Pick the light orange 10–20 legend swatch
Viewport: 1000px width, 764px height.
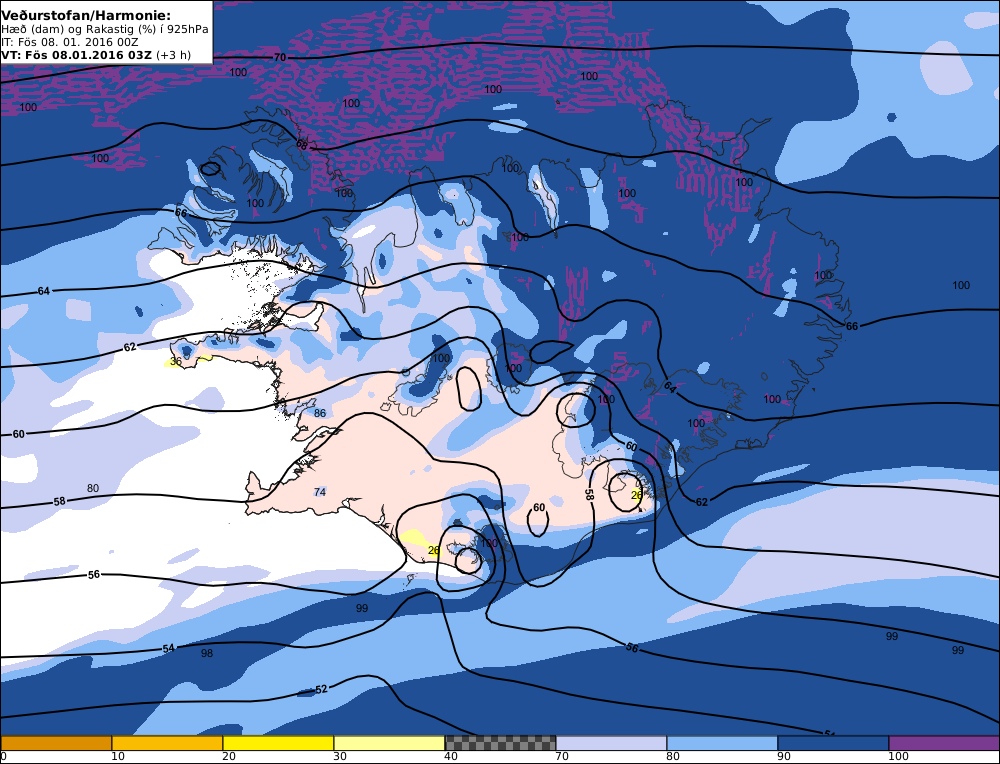pyautogui.click(x=167, y=742)
